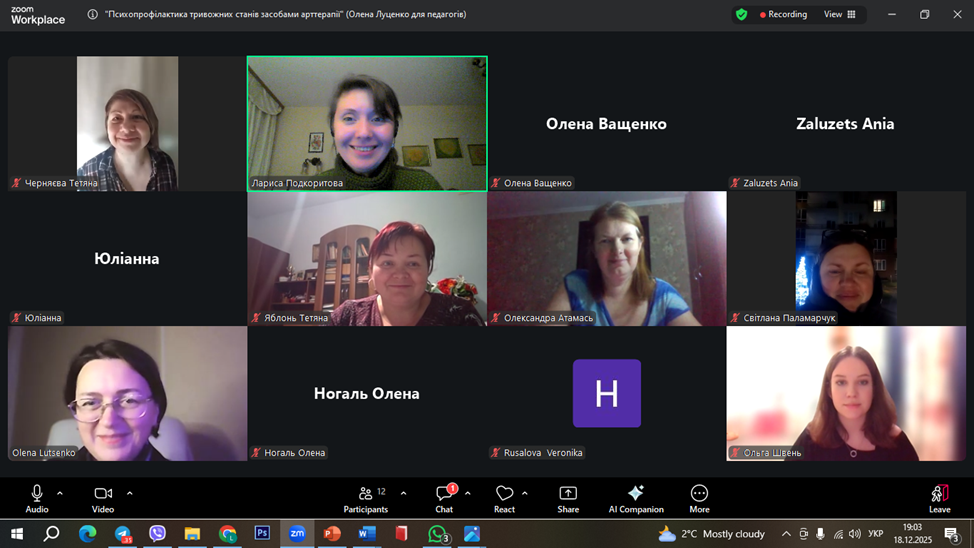
Task: Switch keyboard language УКР in system tray
Action: coord(875,534)
